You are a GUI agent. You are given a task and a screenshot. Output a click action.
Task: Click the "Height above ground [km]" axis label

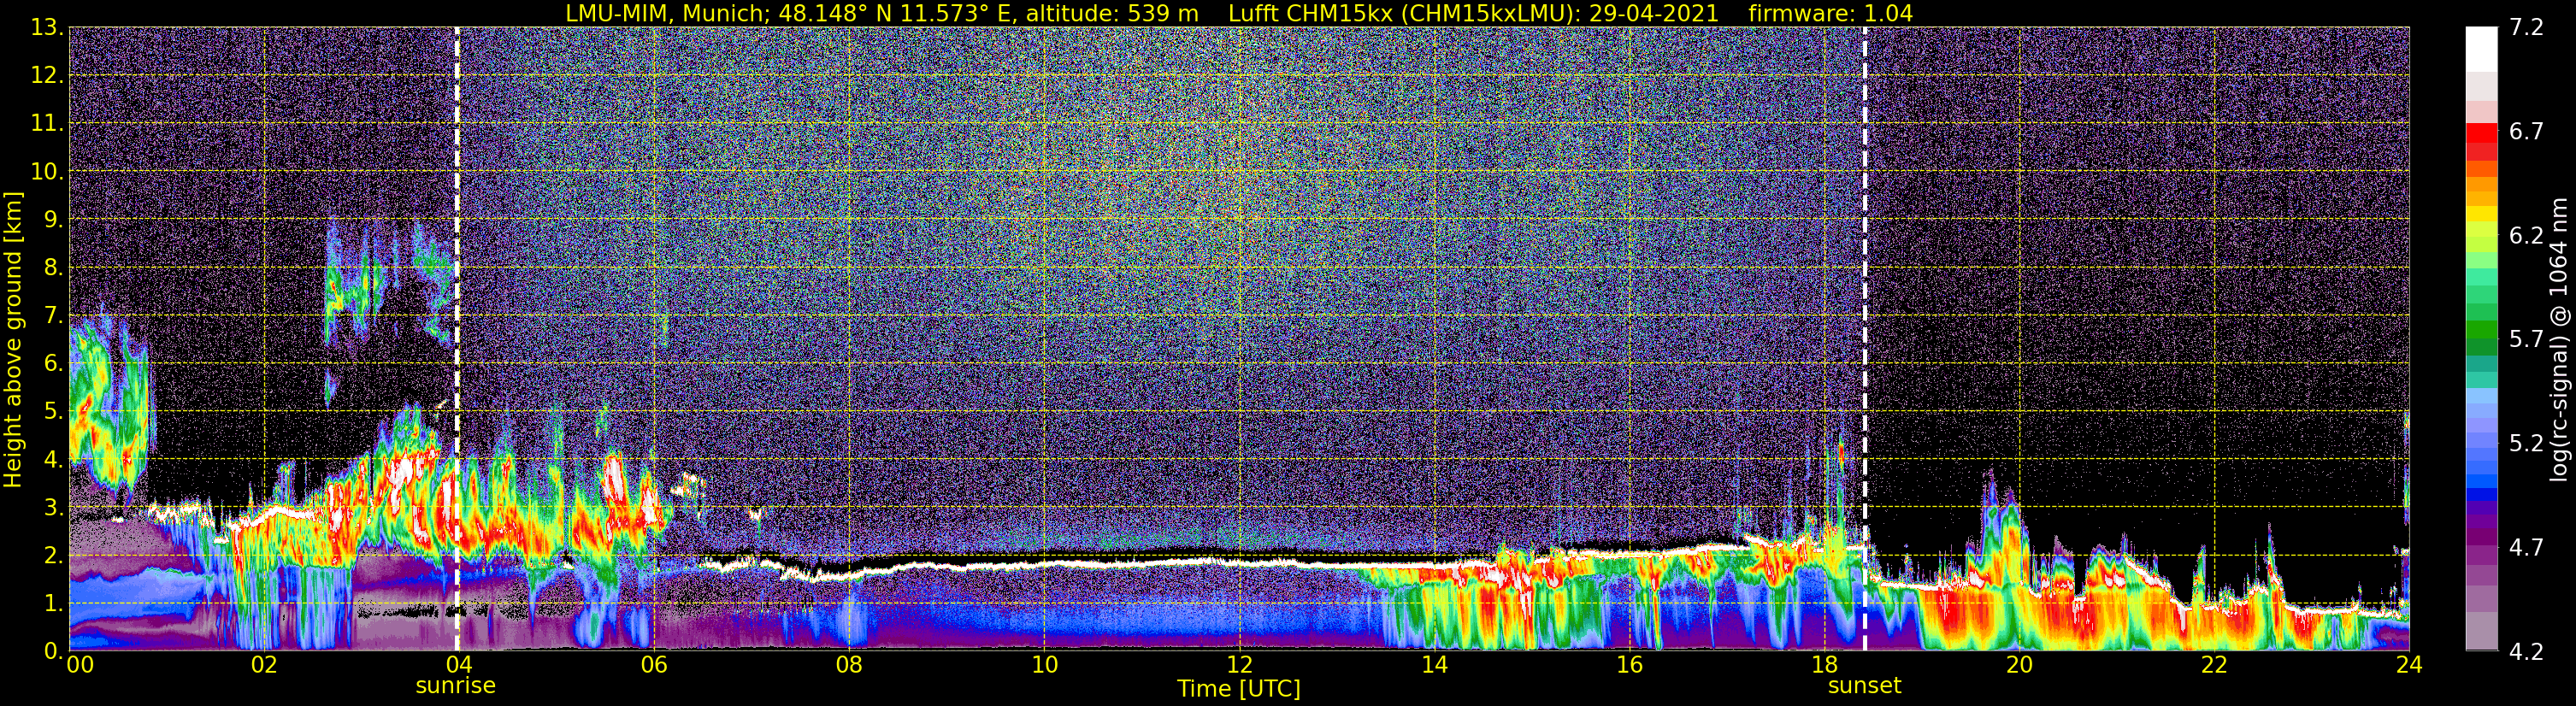[13, 340]
